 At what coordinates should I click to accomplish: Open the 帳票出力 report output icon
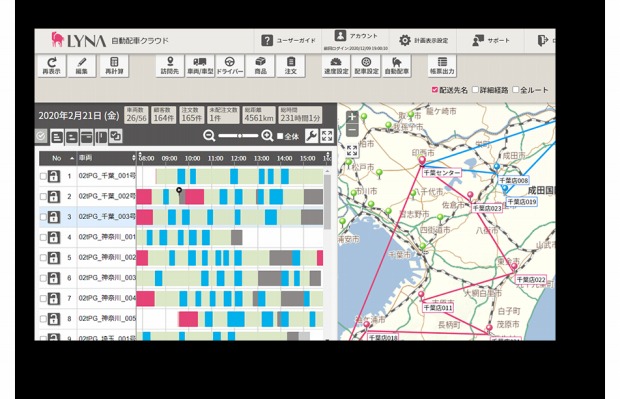click(442, 66)
